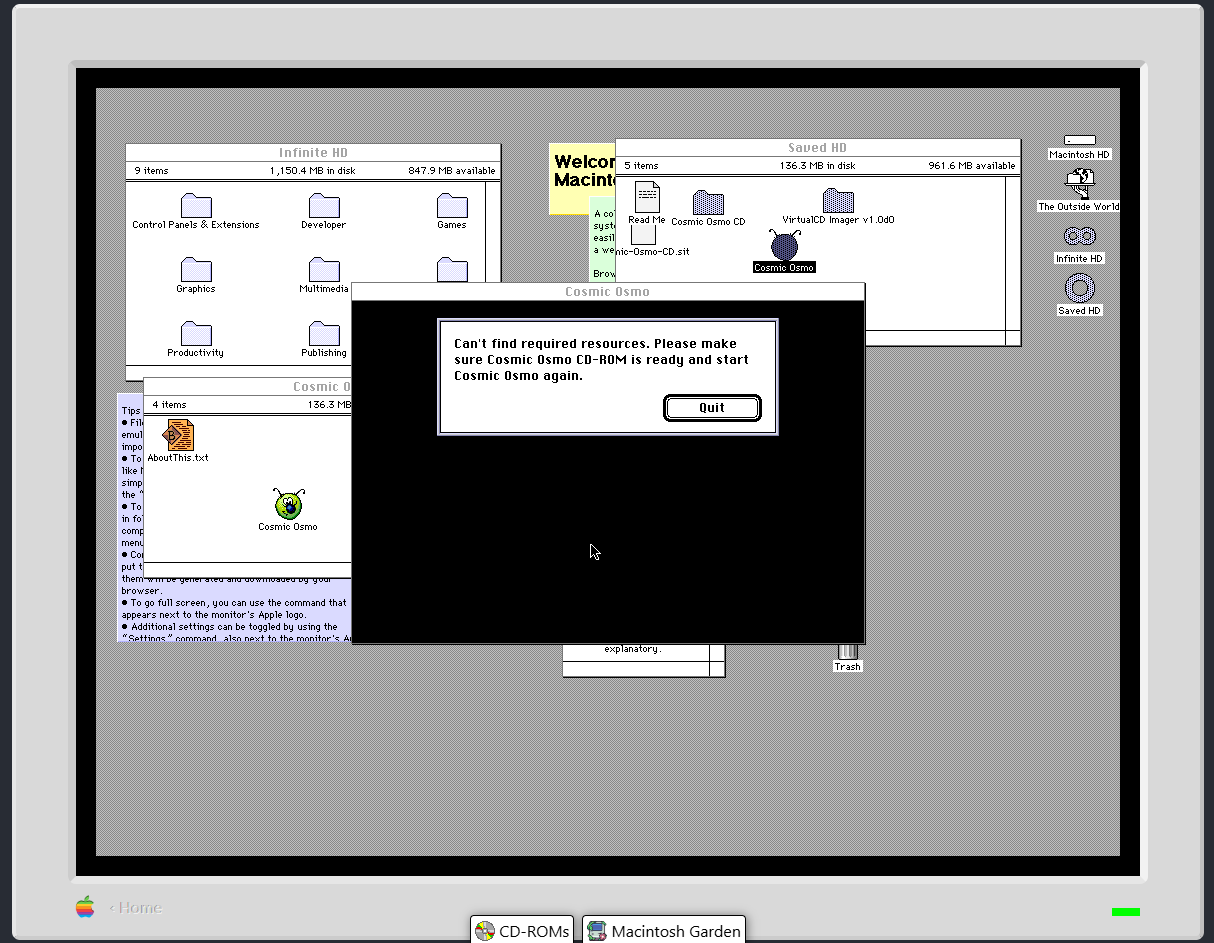The image size is (1214, 943).
Task: Click the Saved HD vertical scrollbar
Action: point(1013,253)
